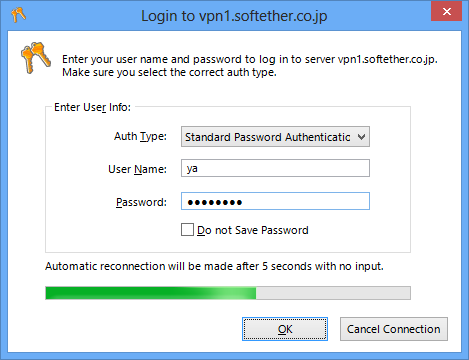469x360 pixels.
Task: Click the green reconnection progress bar
Action: point(151,293)
